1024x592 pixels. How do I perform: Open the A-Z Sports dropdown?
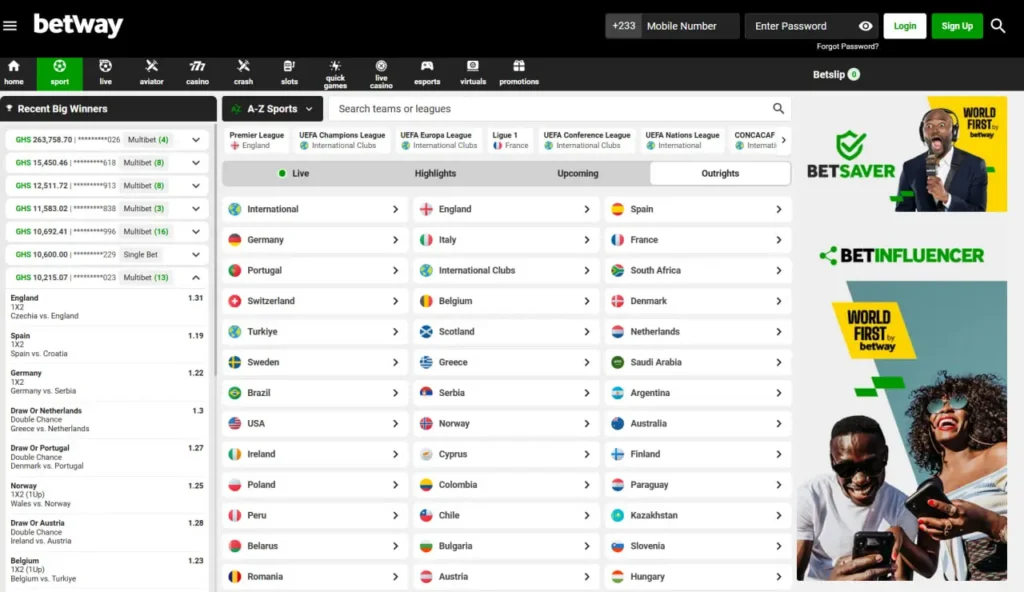point(272,109)
